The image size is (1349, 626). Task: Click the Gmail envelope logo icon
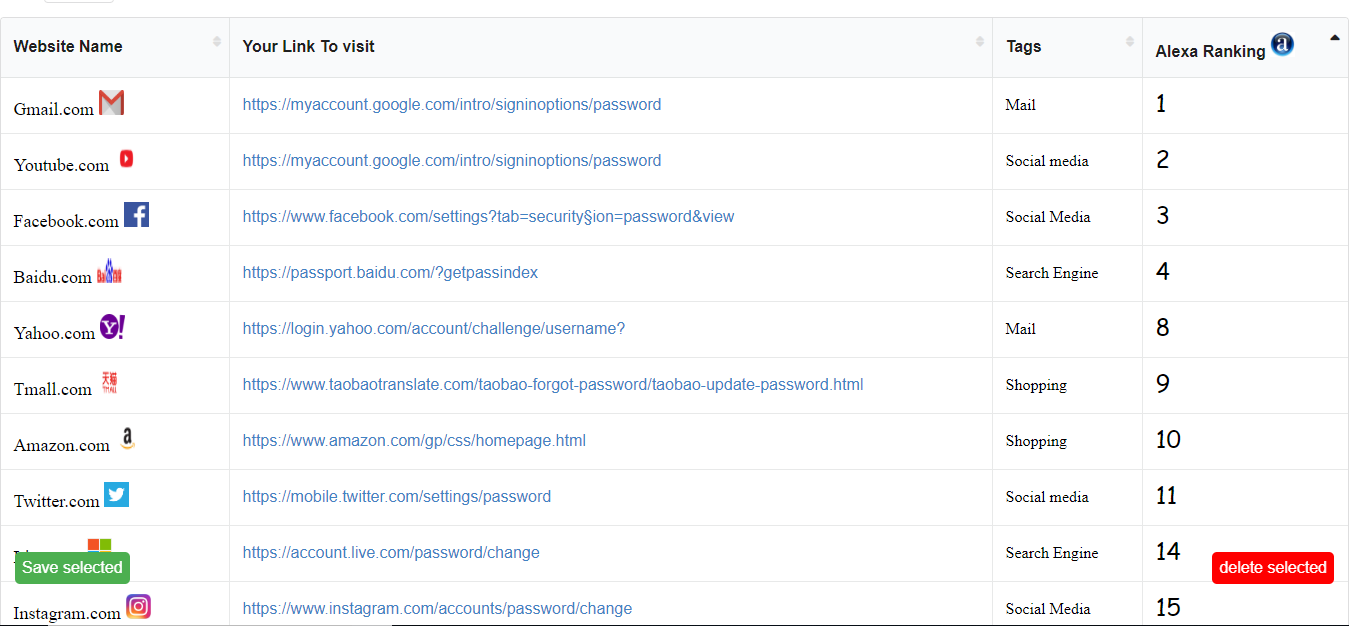pyautogui.click(x=111, y=103)
